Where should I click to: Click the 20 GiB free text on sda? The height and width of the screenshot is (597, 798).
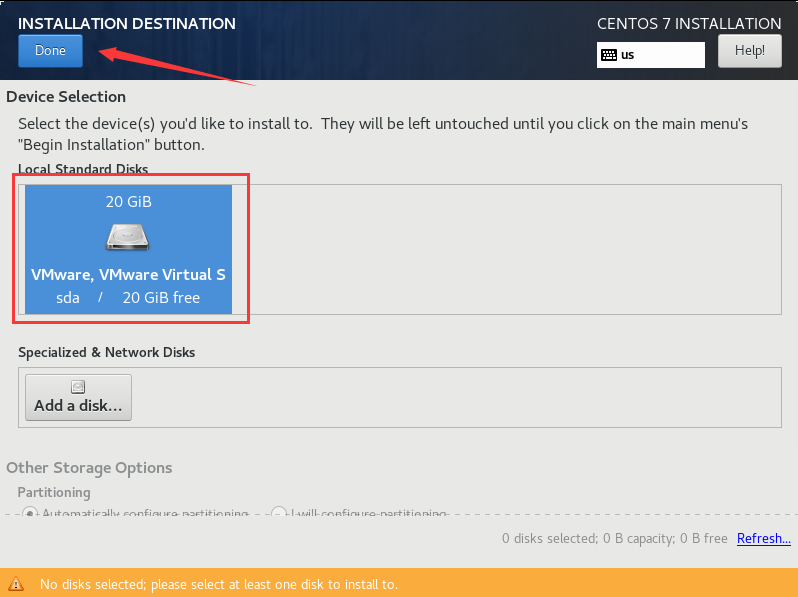tap(161, 298)
